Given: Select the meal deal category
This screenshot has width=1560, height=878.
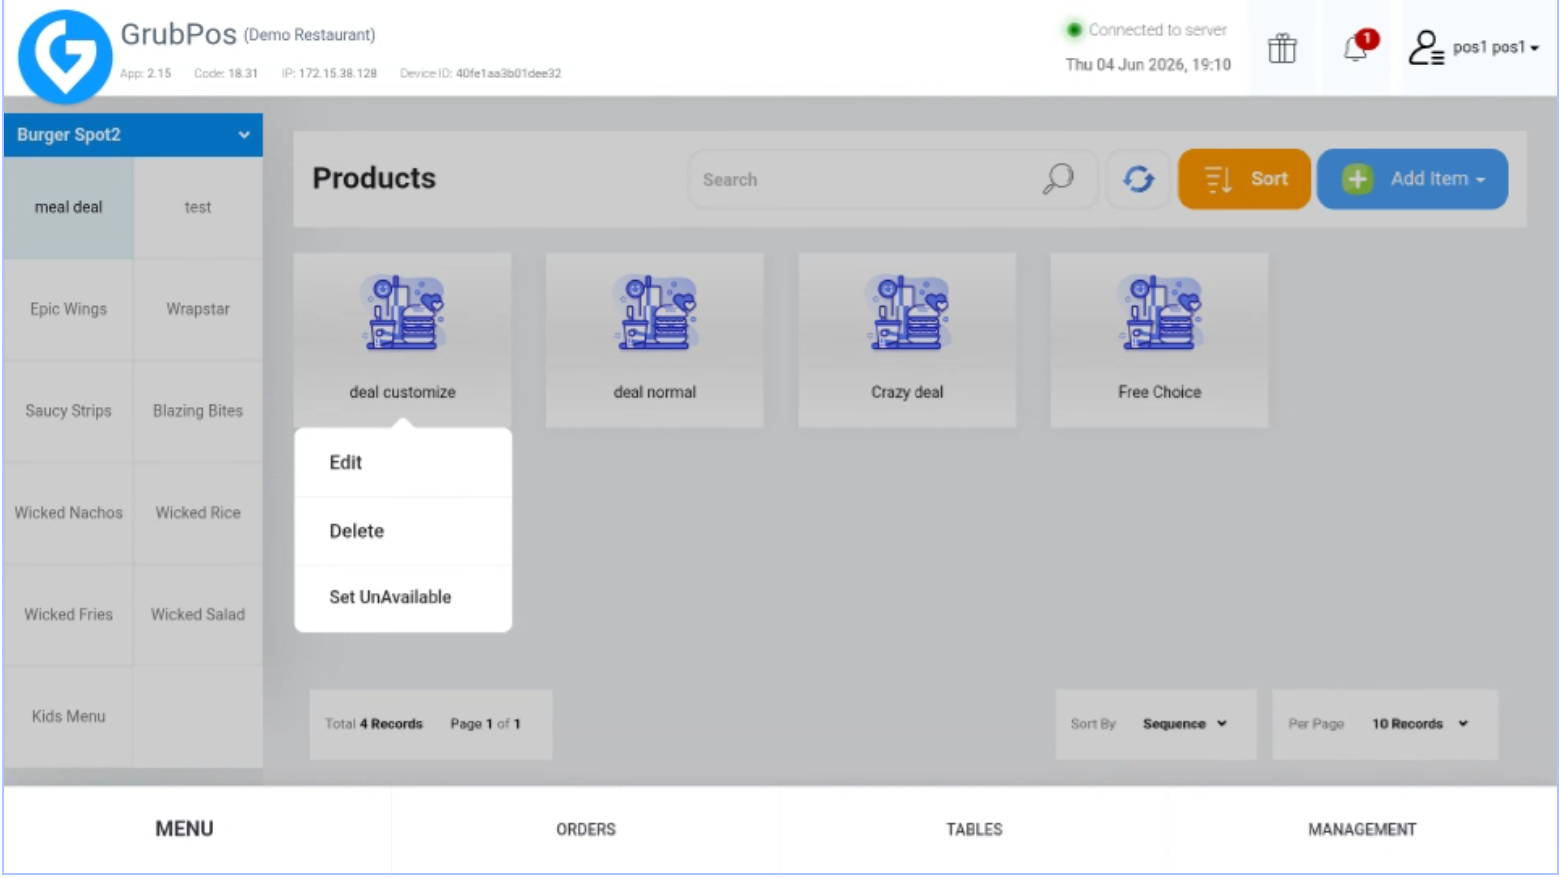Looking at the screenshot, I should (x=68, y=208).
